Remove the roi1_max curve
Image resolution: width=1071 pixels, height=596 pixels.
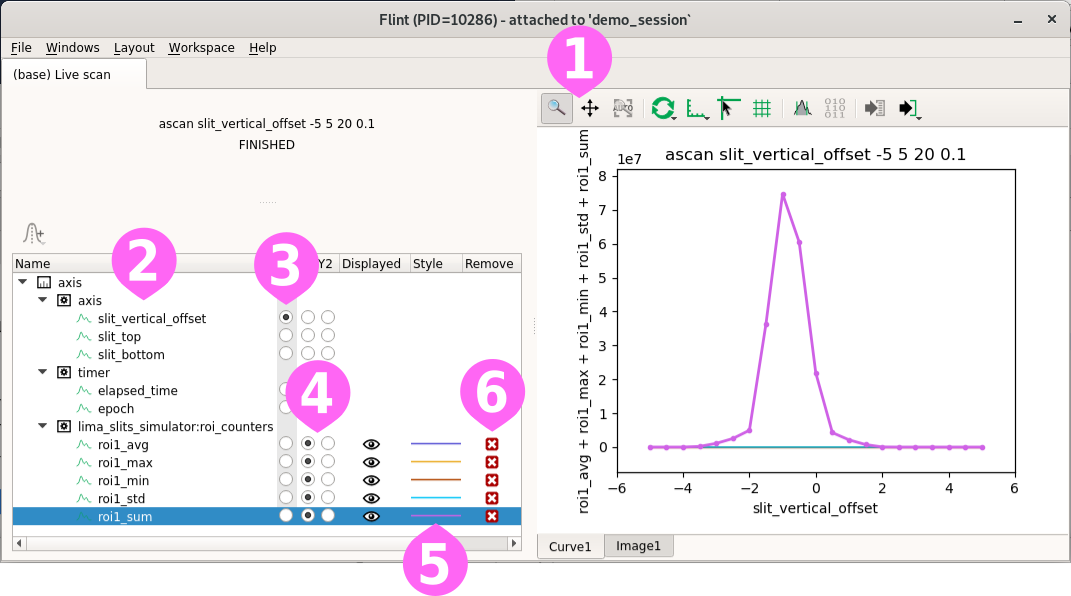point(492,462)
